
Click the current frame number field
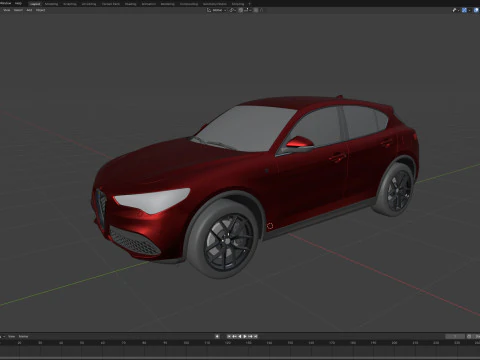(455, 336)
